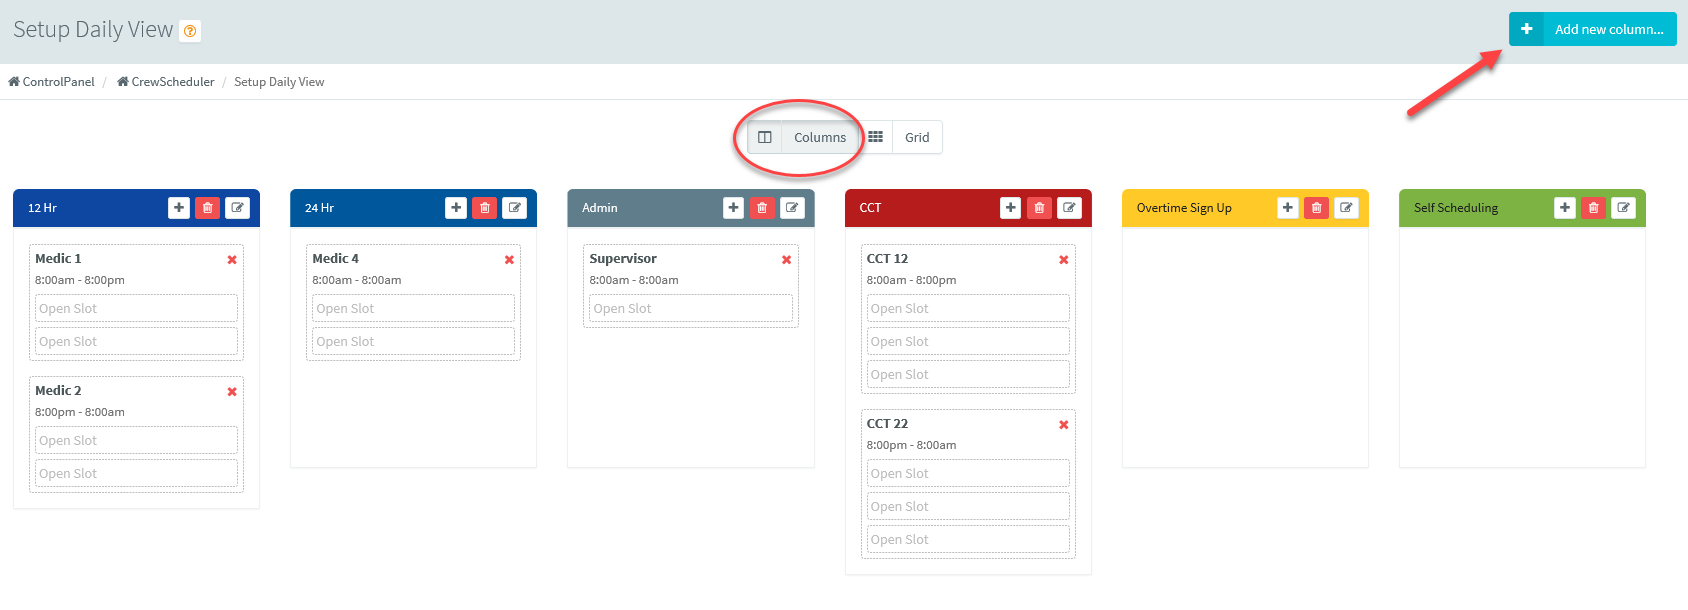
Task: Delete the 12 Hr column
Action: [x=208, y=207]
